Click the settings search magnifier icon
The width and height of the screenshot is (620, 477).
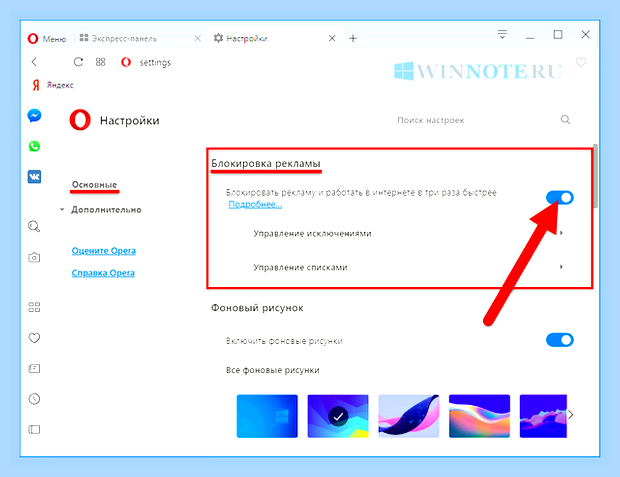click(565, 119)
